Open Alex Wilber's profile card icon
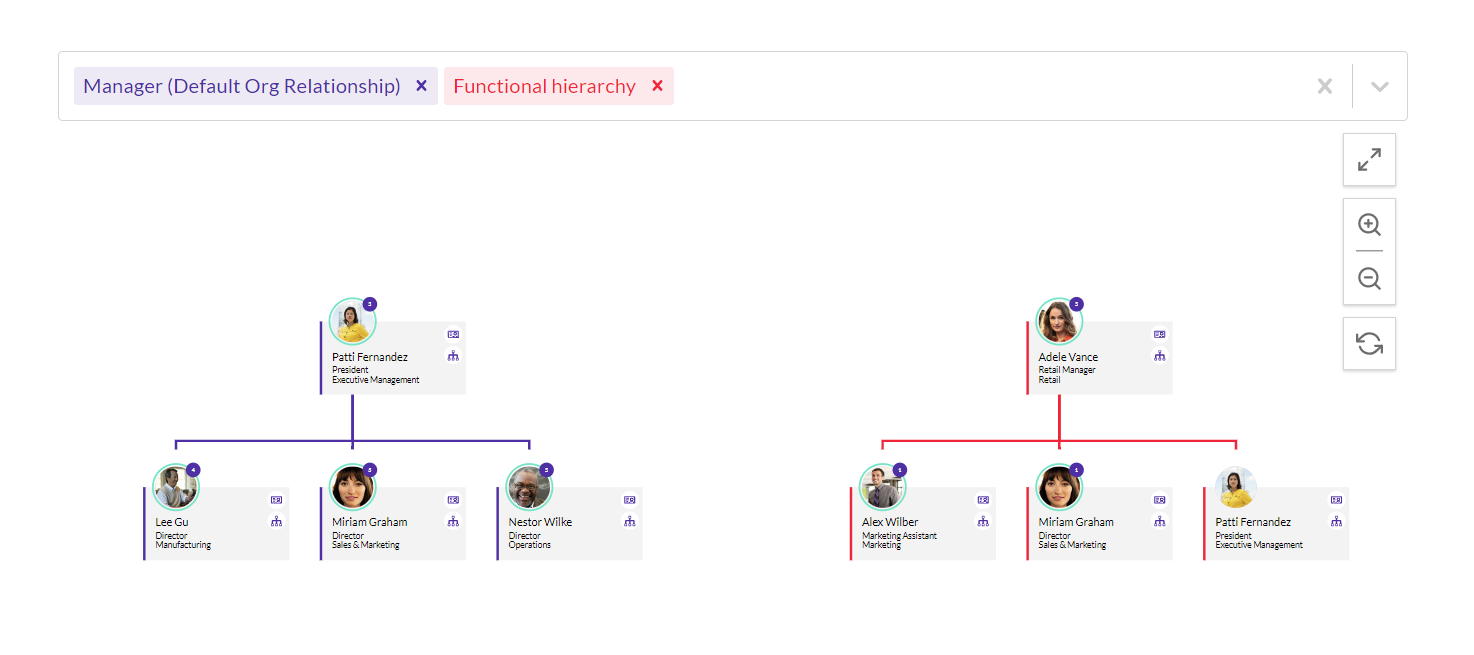Image resolution: width=1474 pixels, height=655 pixels. click(982, 500)
